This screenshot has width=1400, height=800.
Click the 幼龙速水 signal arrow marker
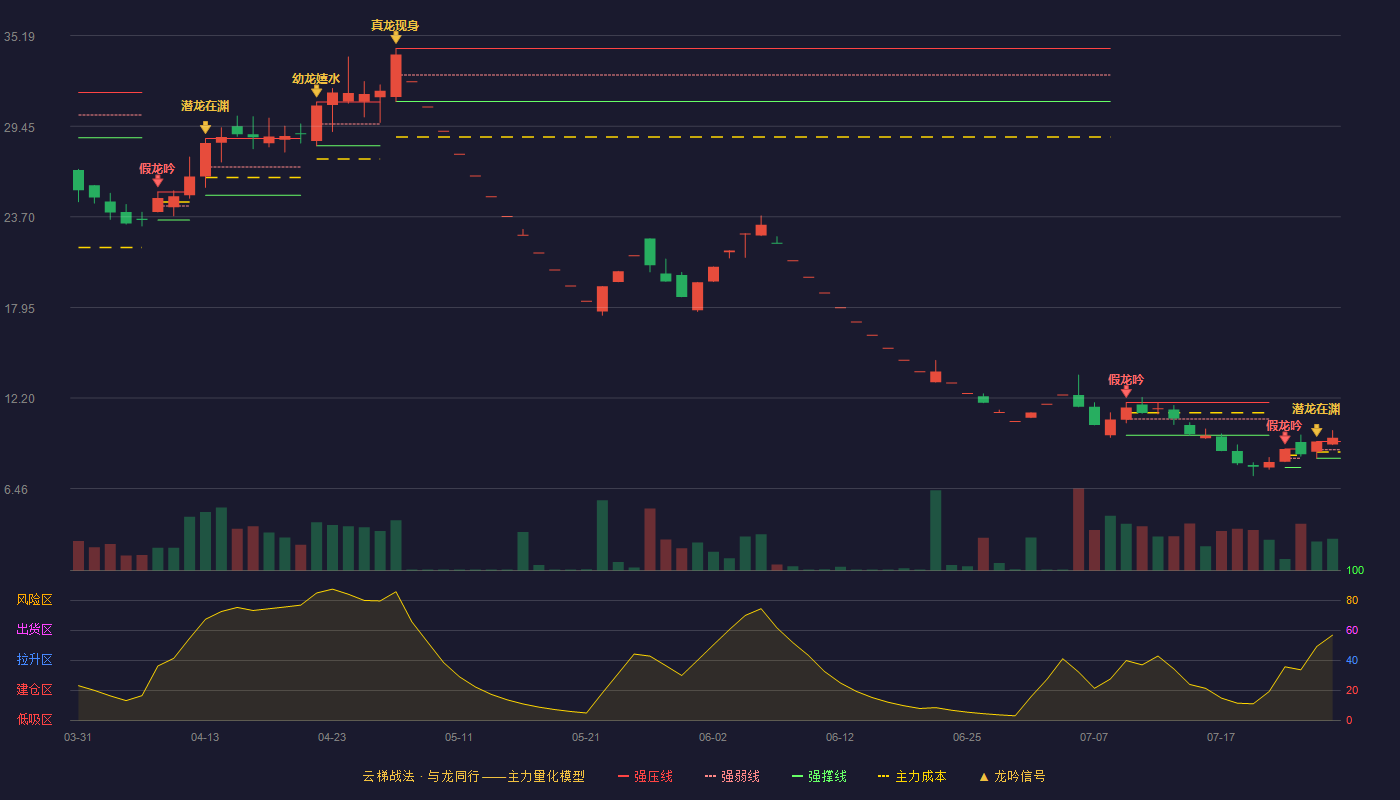point(317,91)
